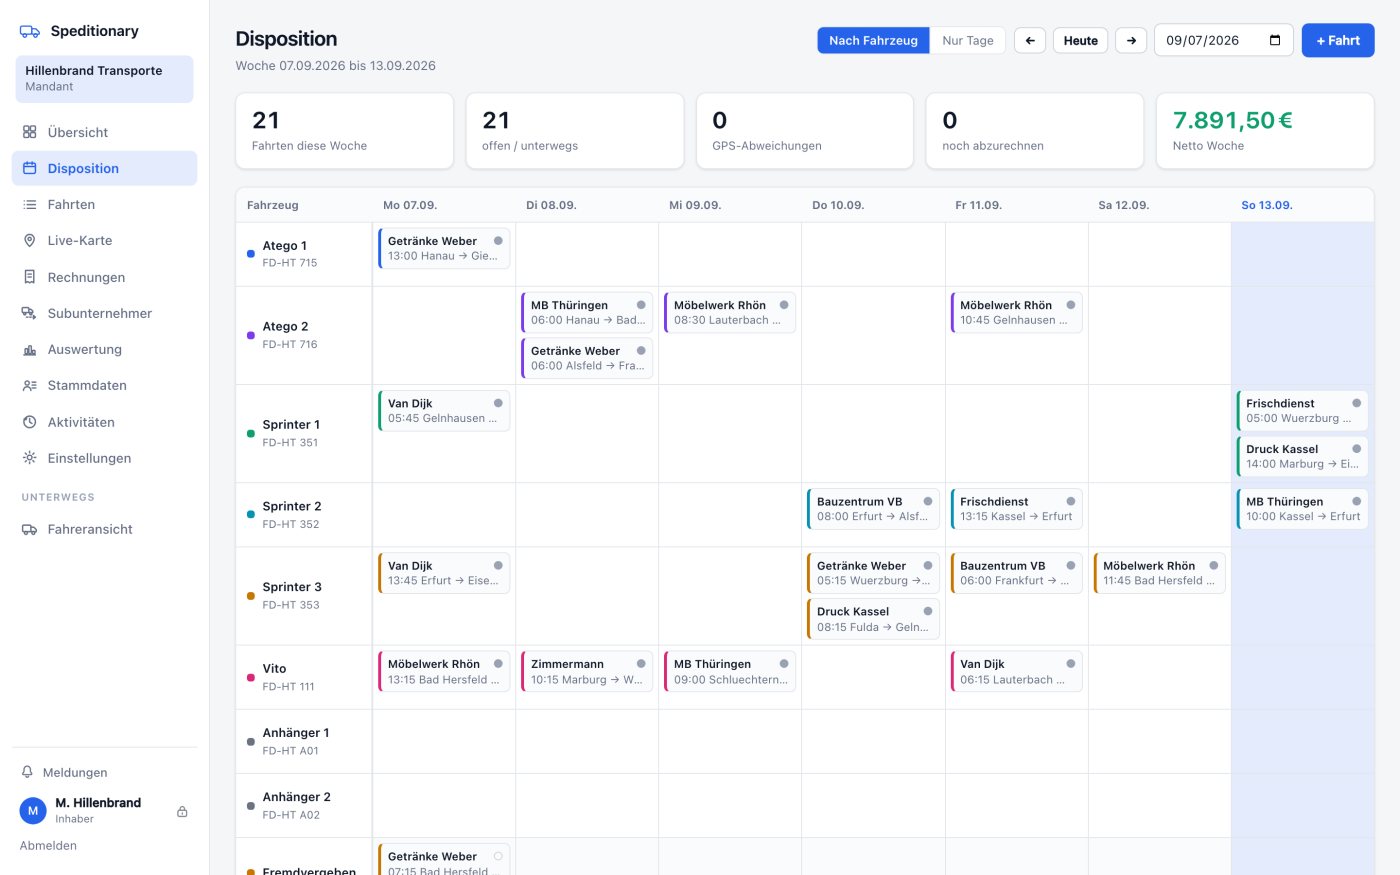Go to Auswertung page
The width and height of the screenshot is (1400, 875).
(104, 349)
